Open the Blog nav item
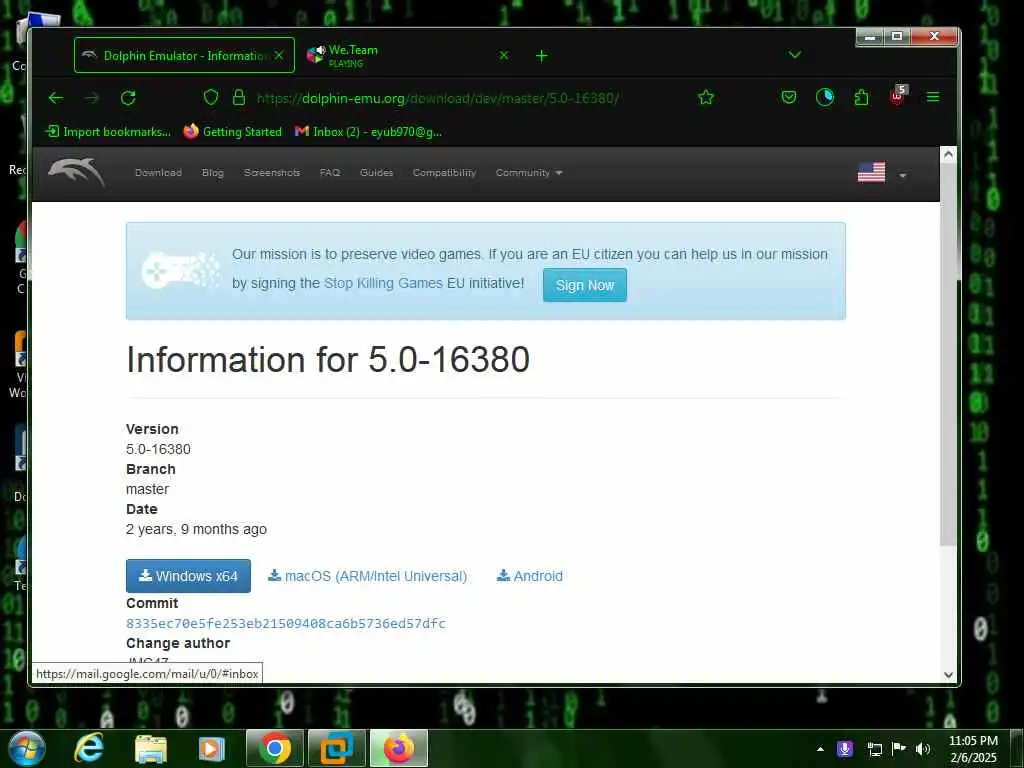Viewport: 1024px width, 768px height. point(213,173)
